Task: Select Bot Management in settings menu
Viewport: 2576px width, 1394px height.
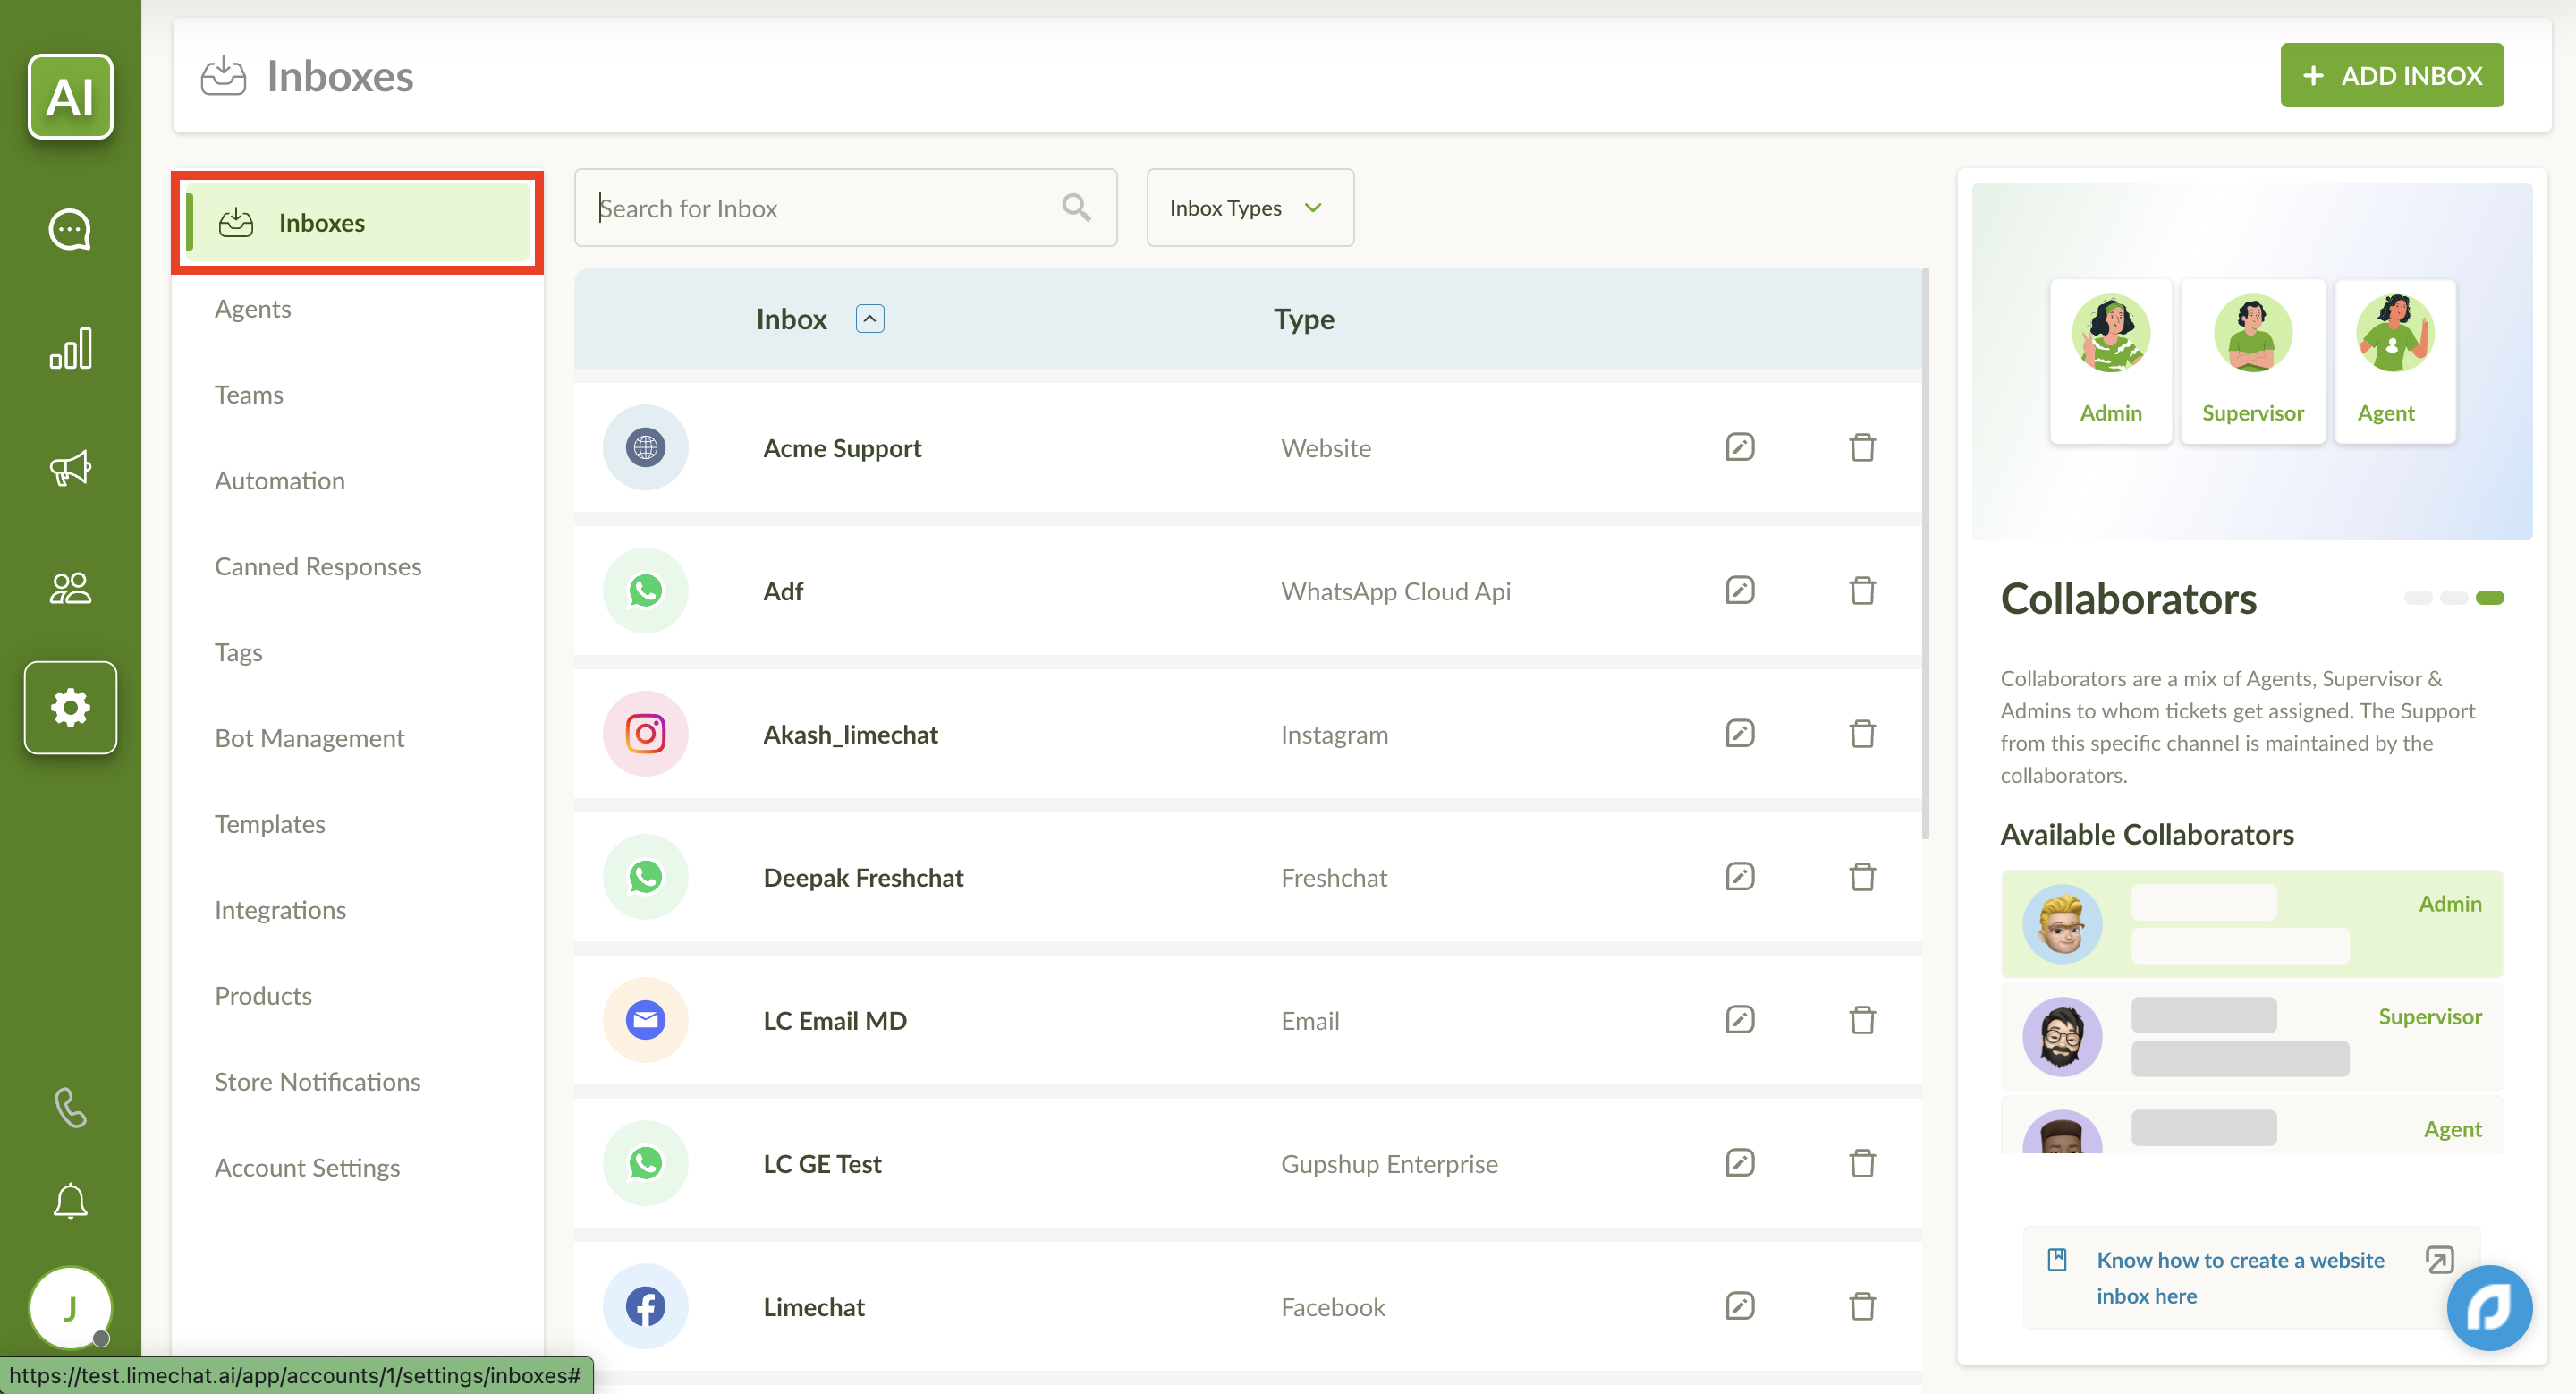Action: (x=309, y=738)
